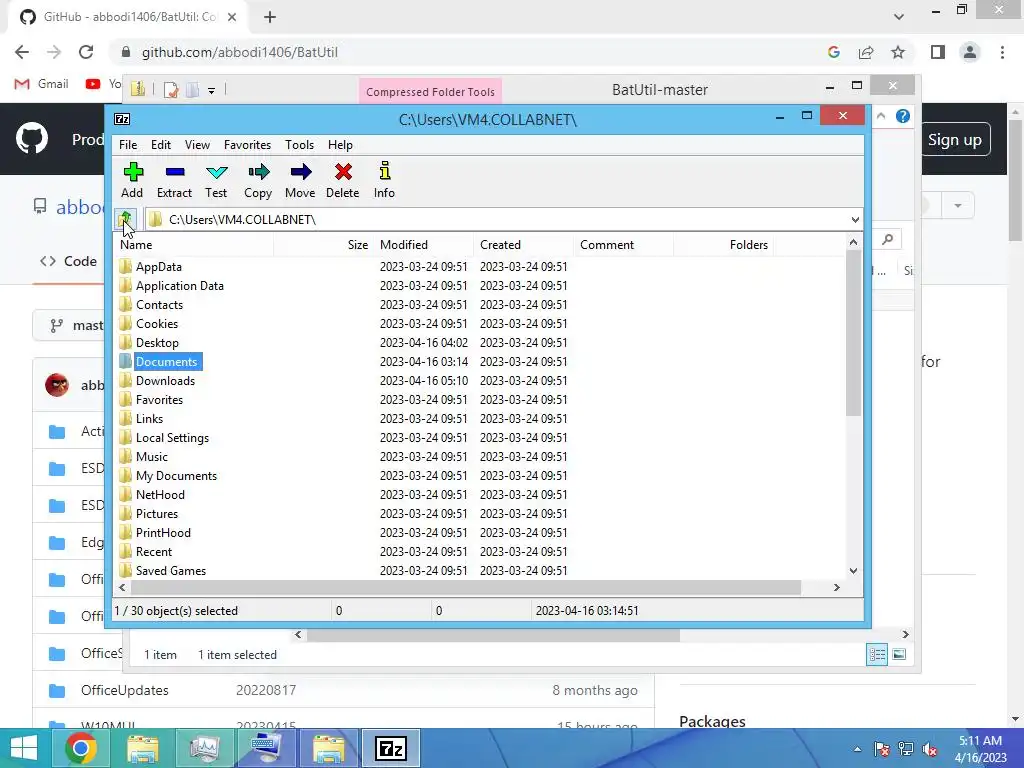Open the Chrome tab search chevron
Screen dimensions: 1024x768
click(899, 16)
